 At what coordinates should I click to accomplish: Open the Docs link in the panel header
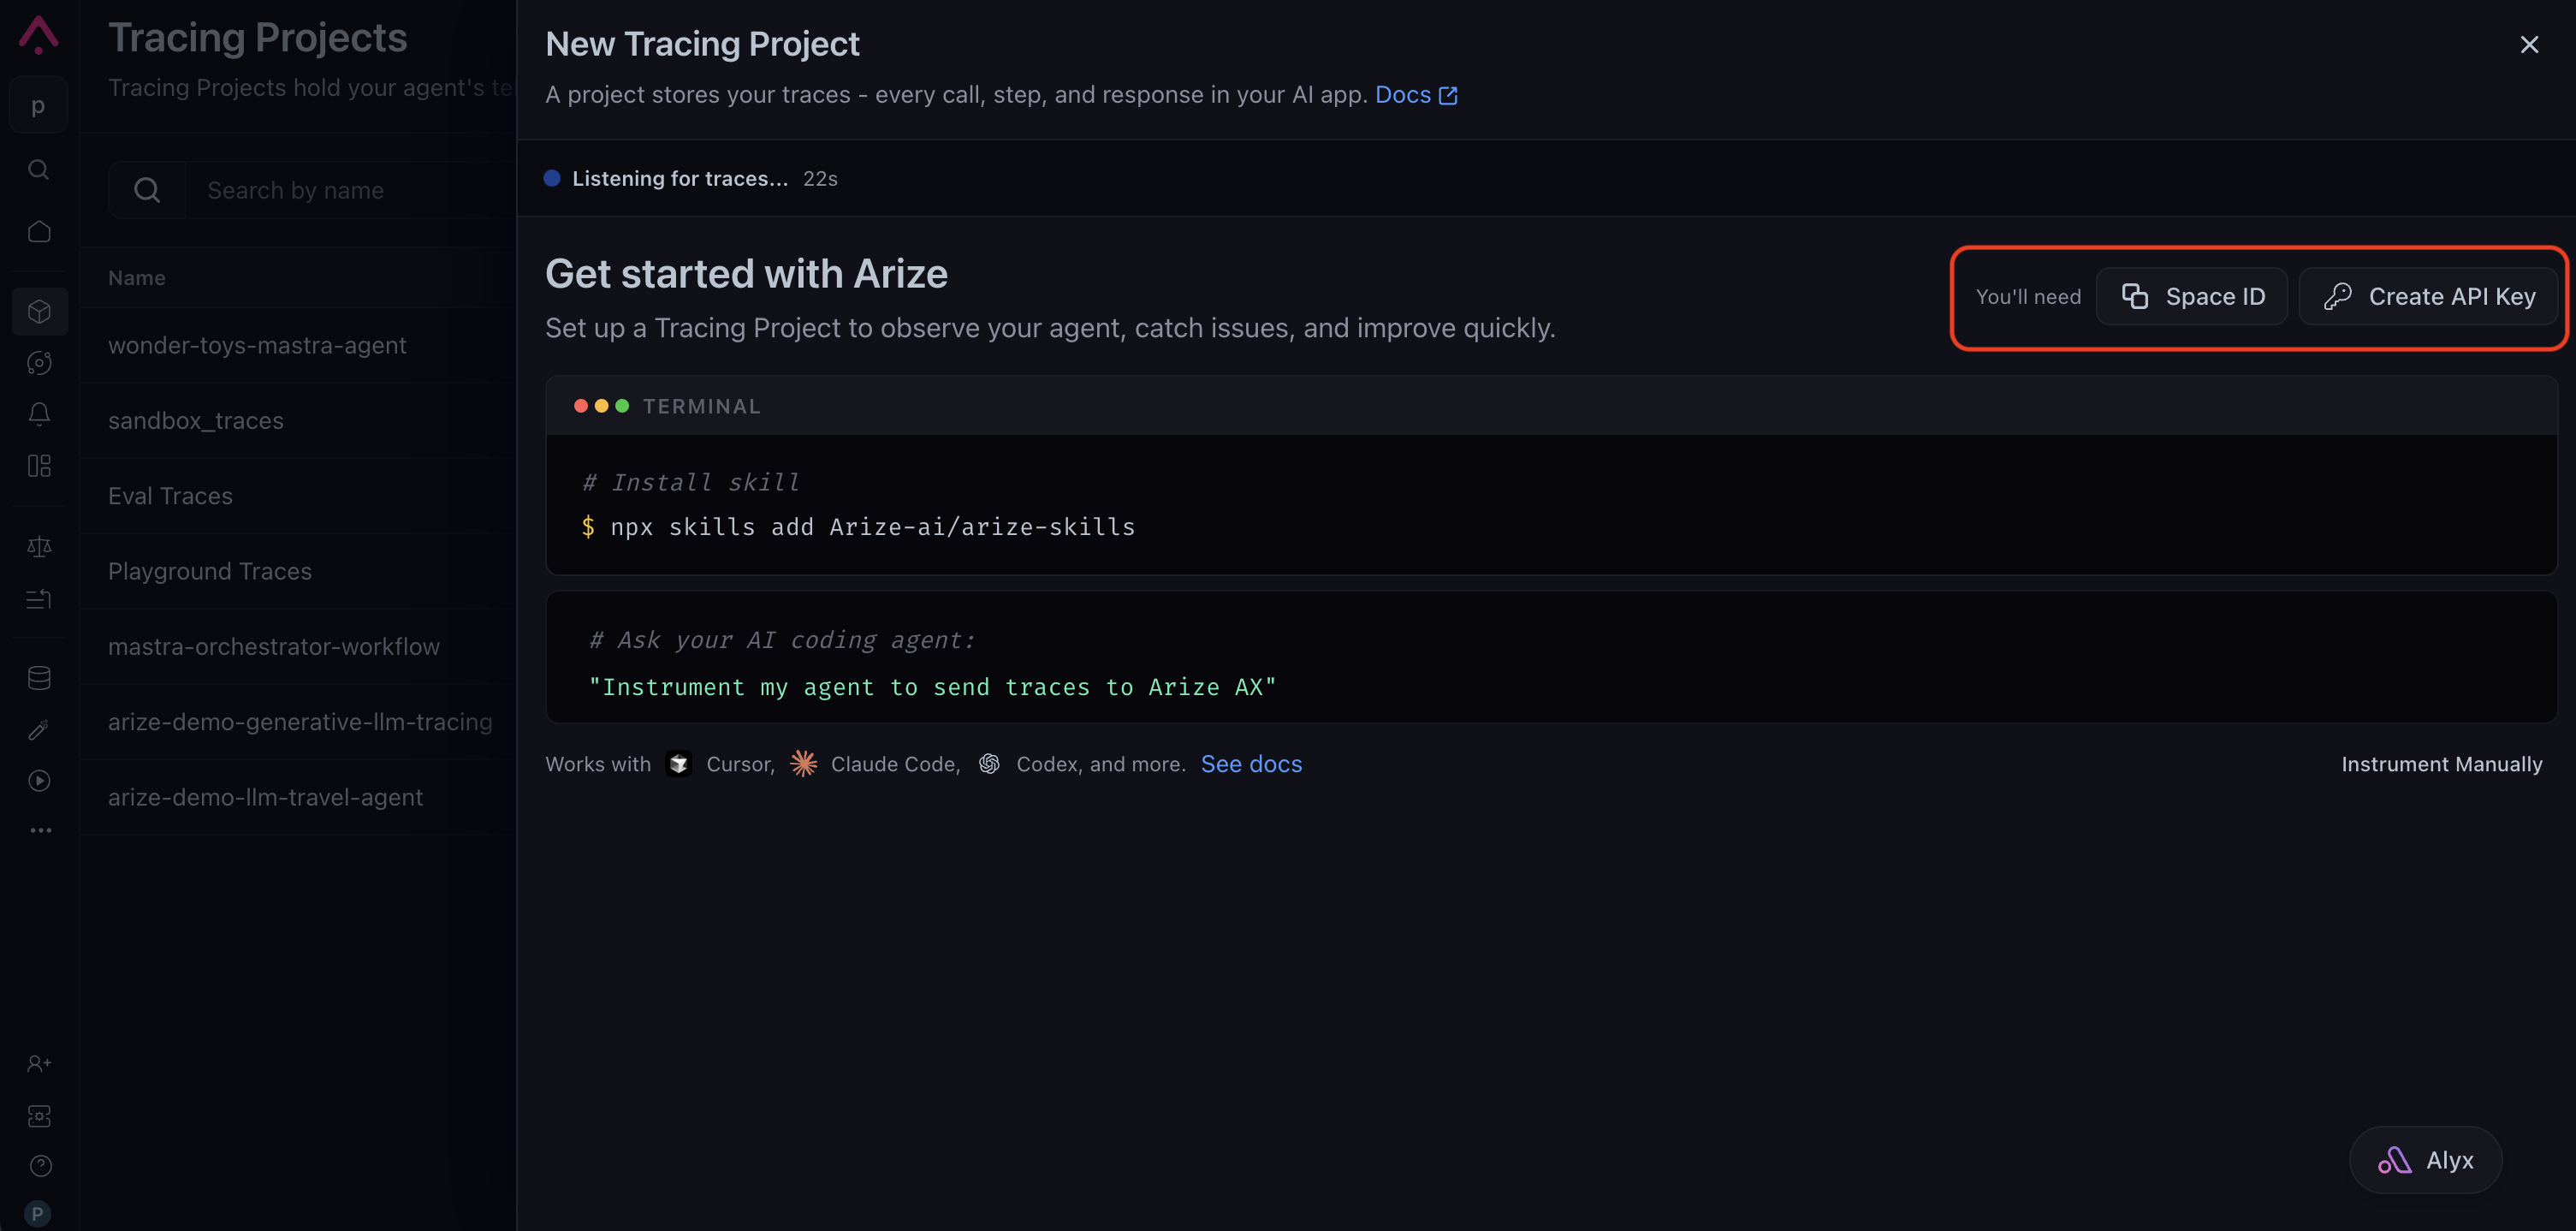[x=1416, y=95]
